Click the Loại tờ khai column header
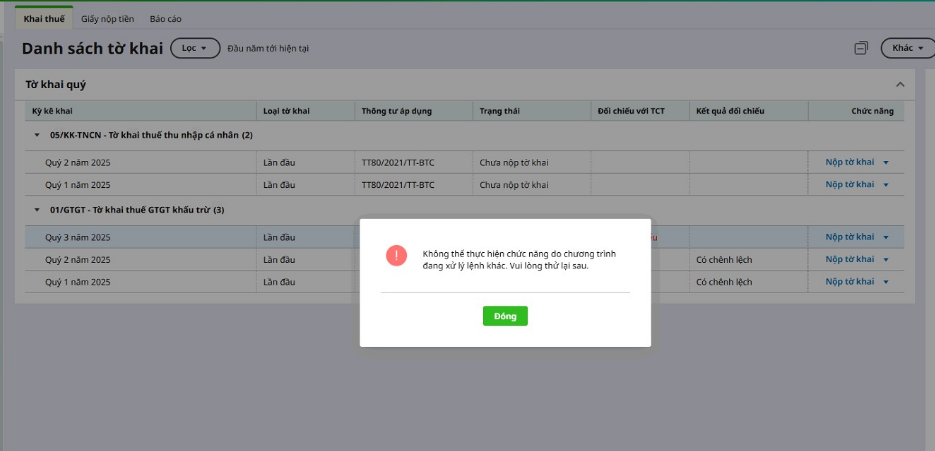The width and height of the screenshot is (935, 451). [286, 111]
